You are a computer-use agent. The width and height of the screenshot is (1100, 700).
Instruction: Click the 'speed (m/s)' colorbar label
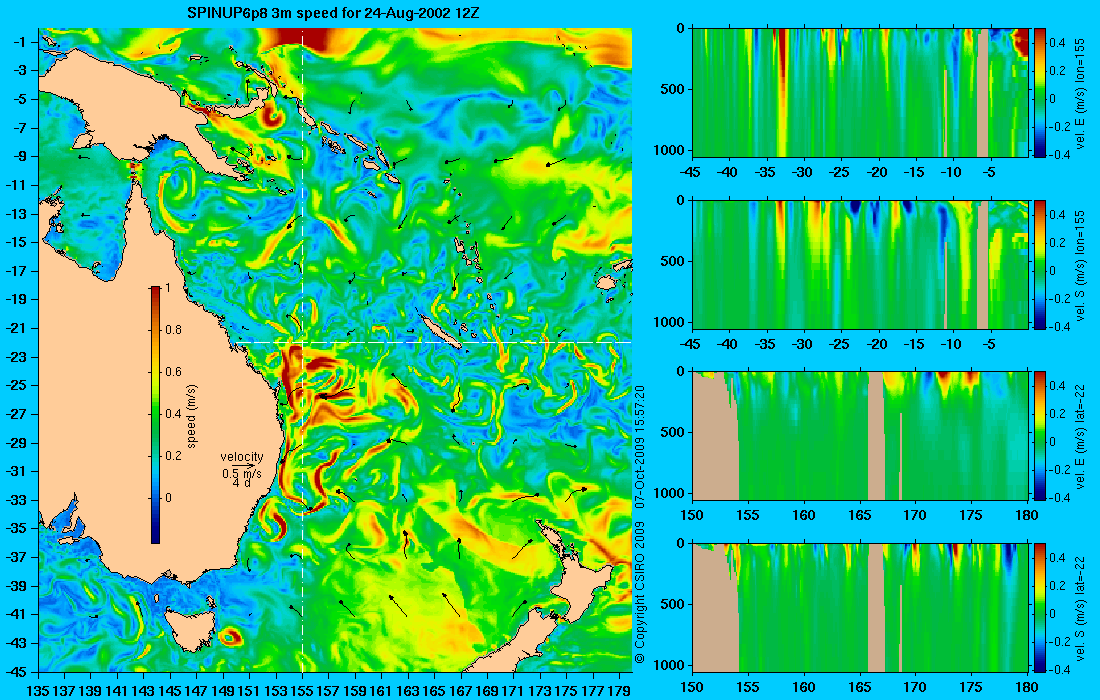[x=192, y=416]
